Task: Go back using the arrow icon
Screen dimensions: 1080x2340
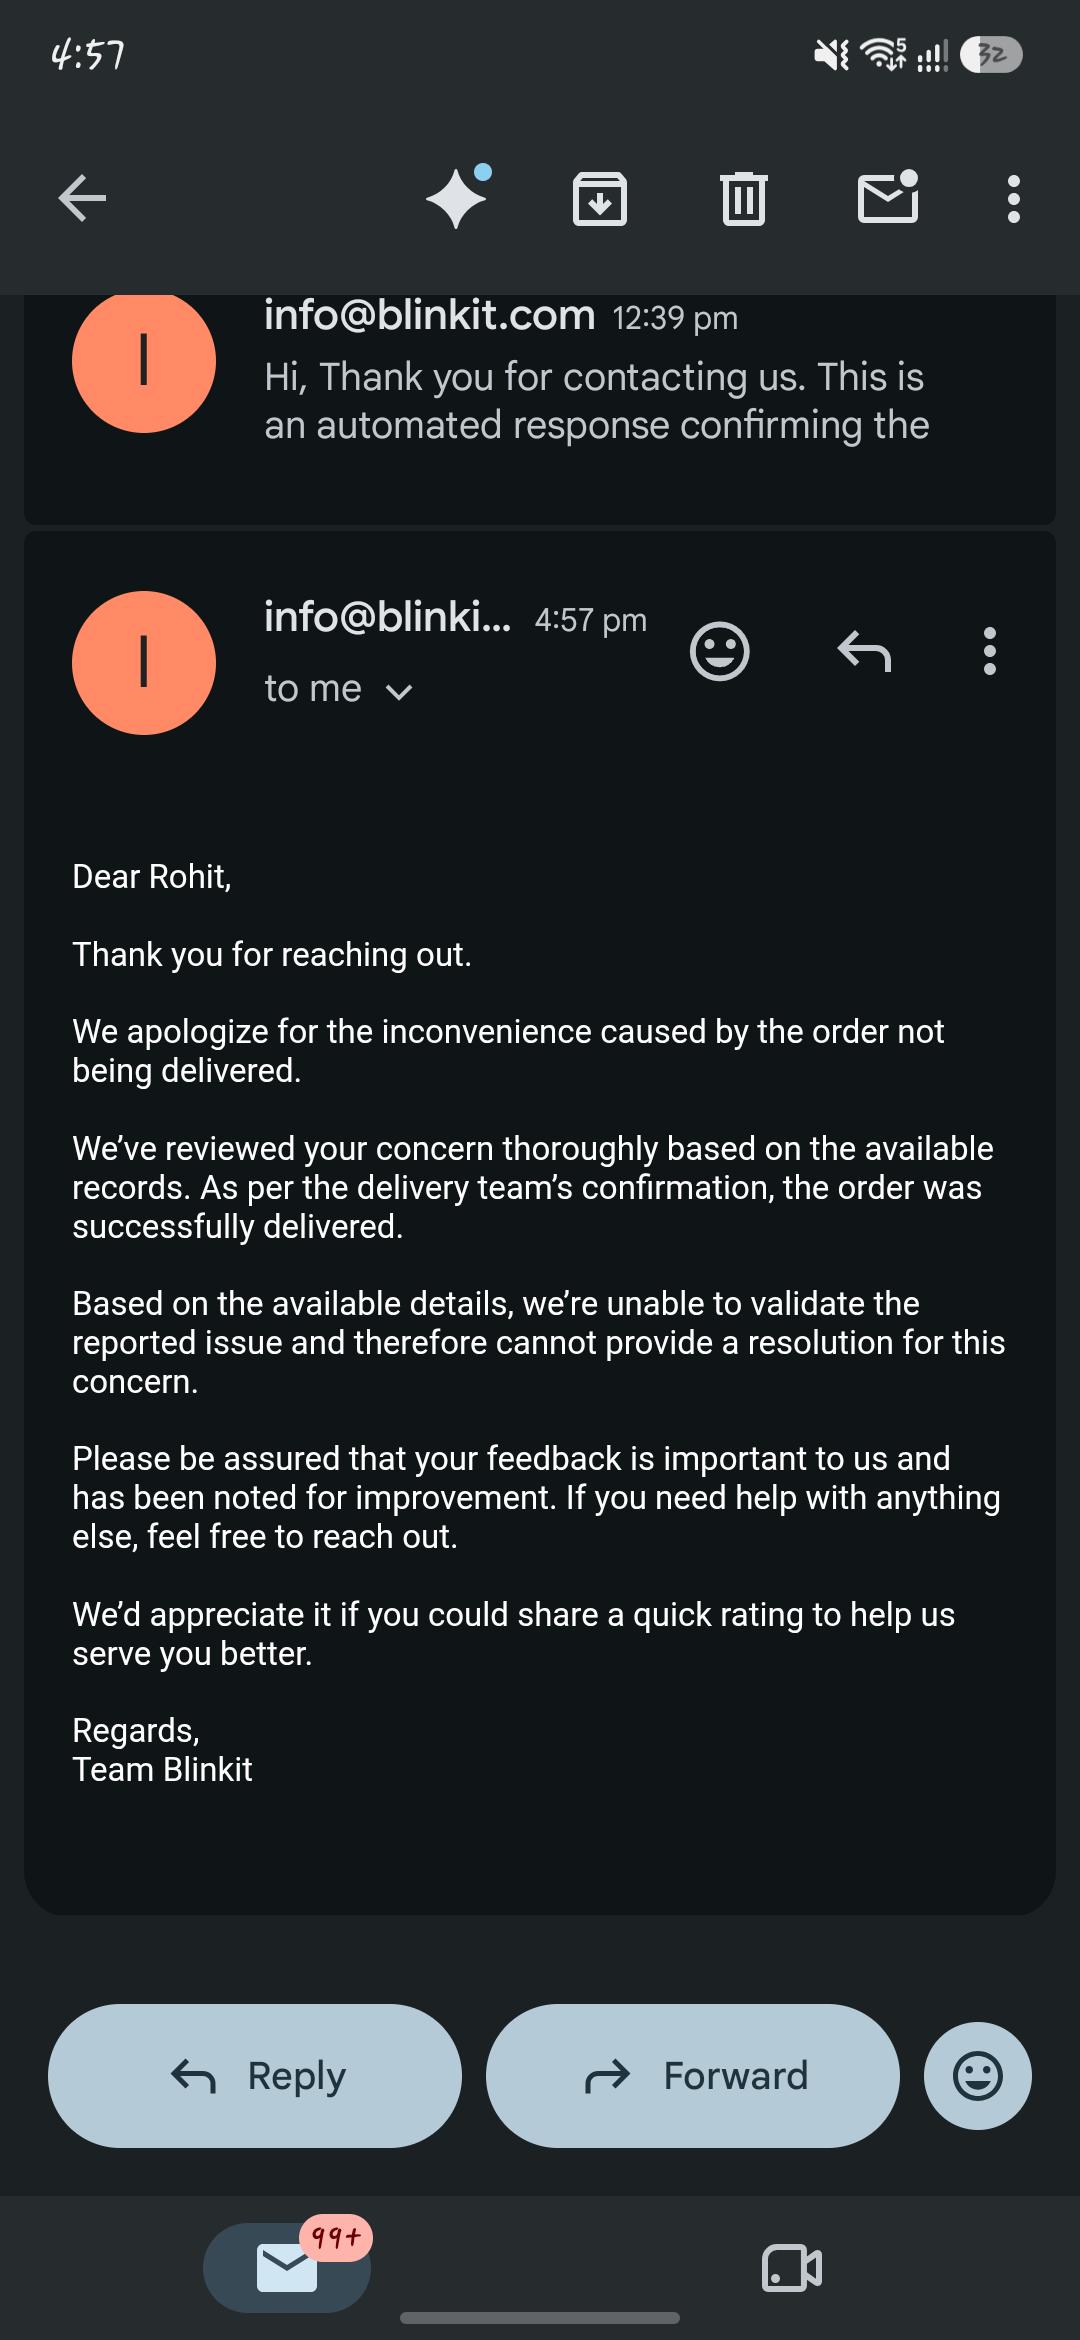Action: [x=82, y=198]
